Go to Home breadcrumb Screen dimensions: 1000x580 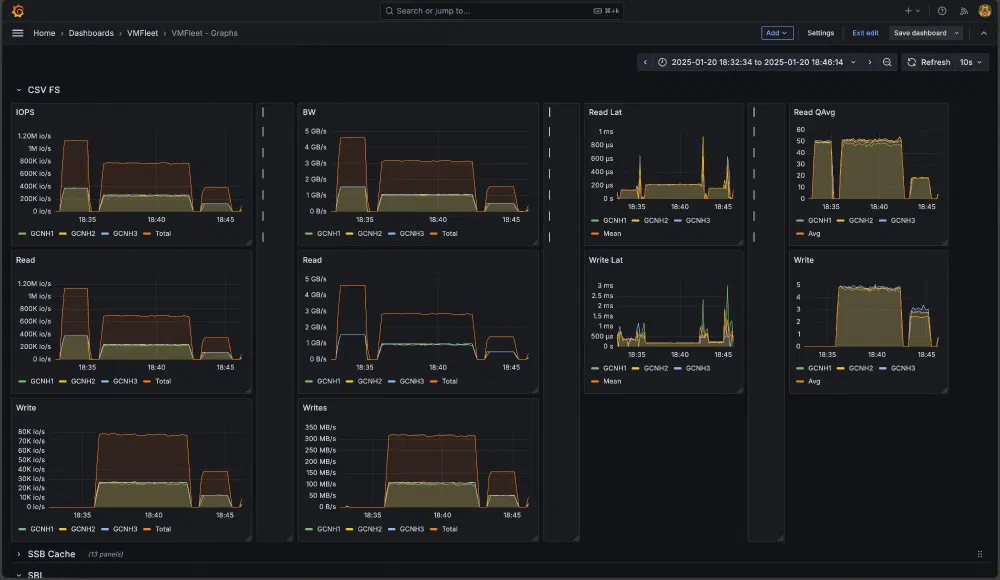pos(44,33)
